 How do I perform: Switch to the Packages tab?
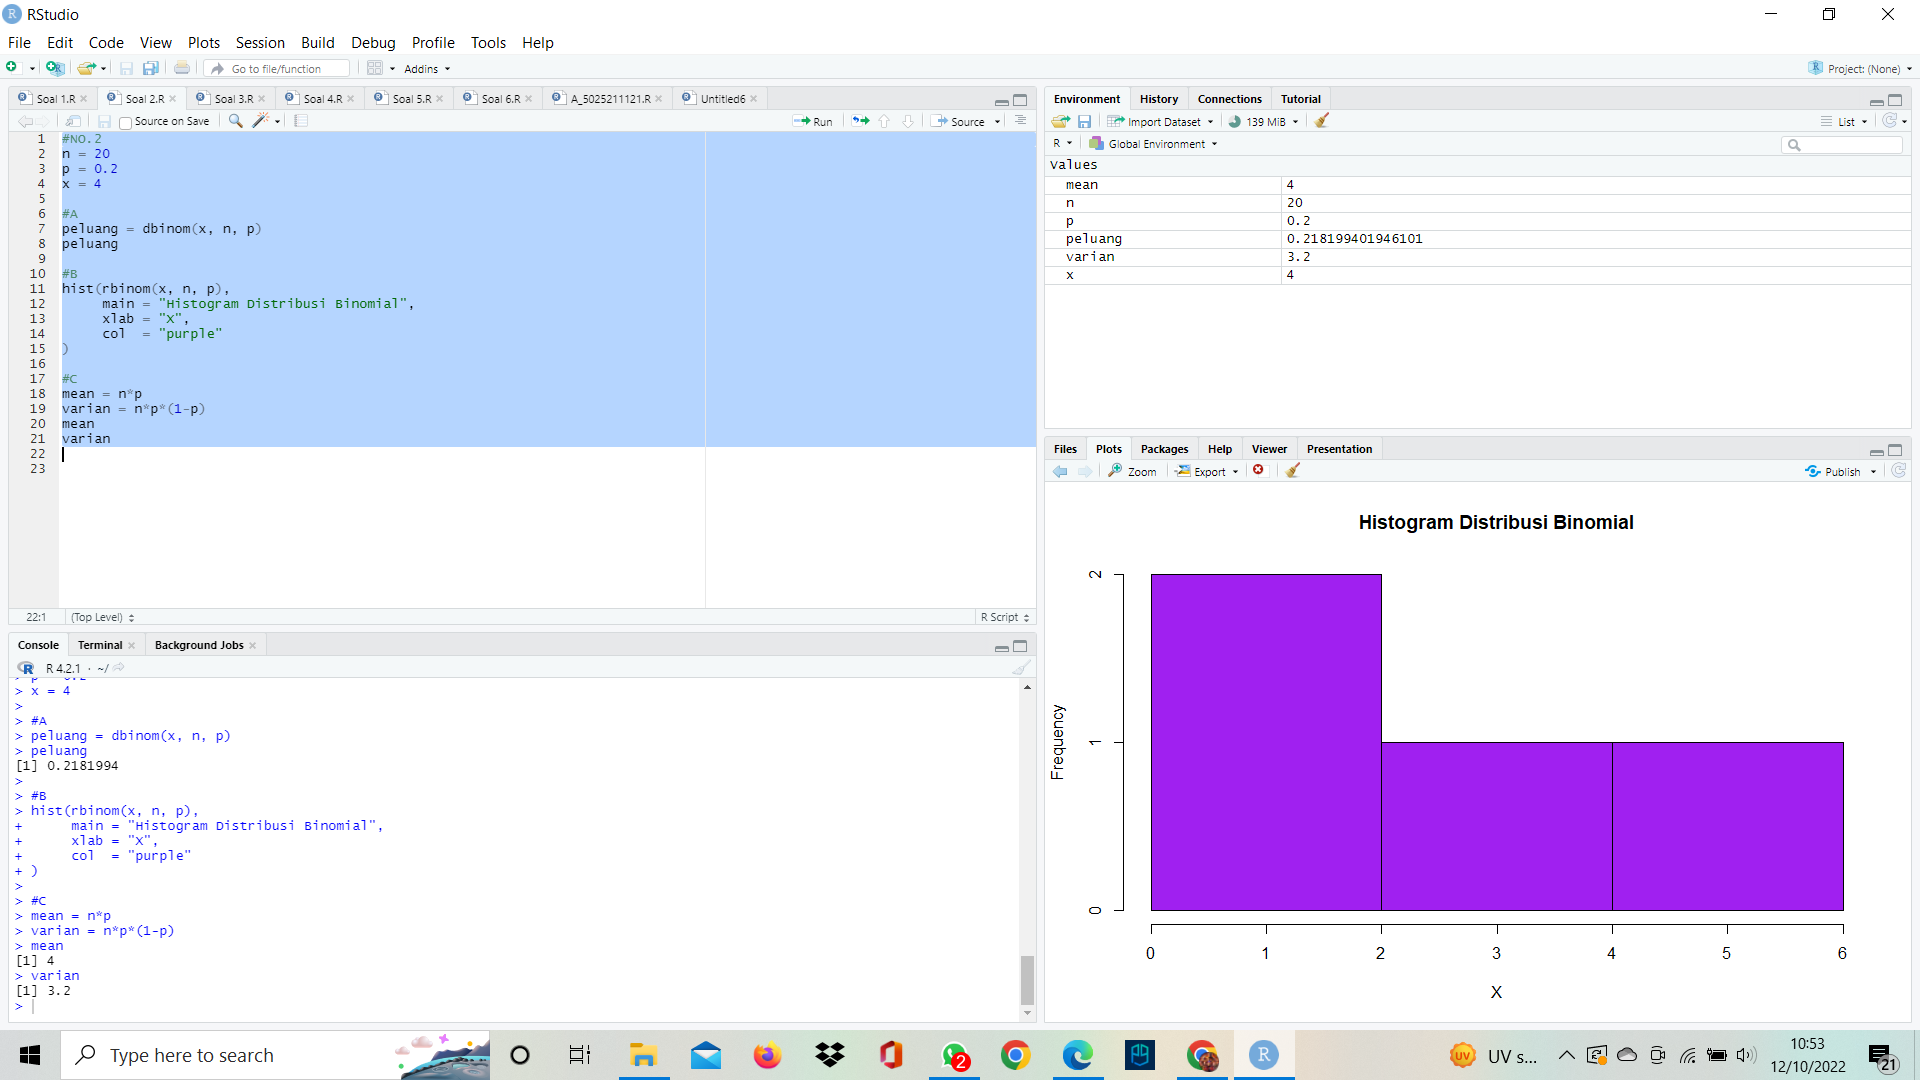1164,449
